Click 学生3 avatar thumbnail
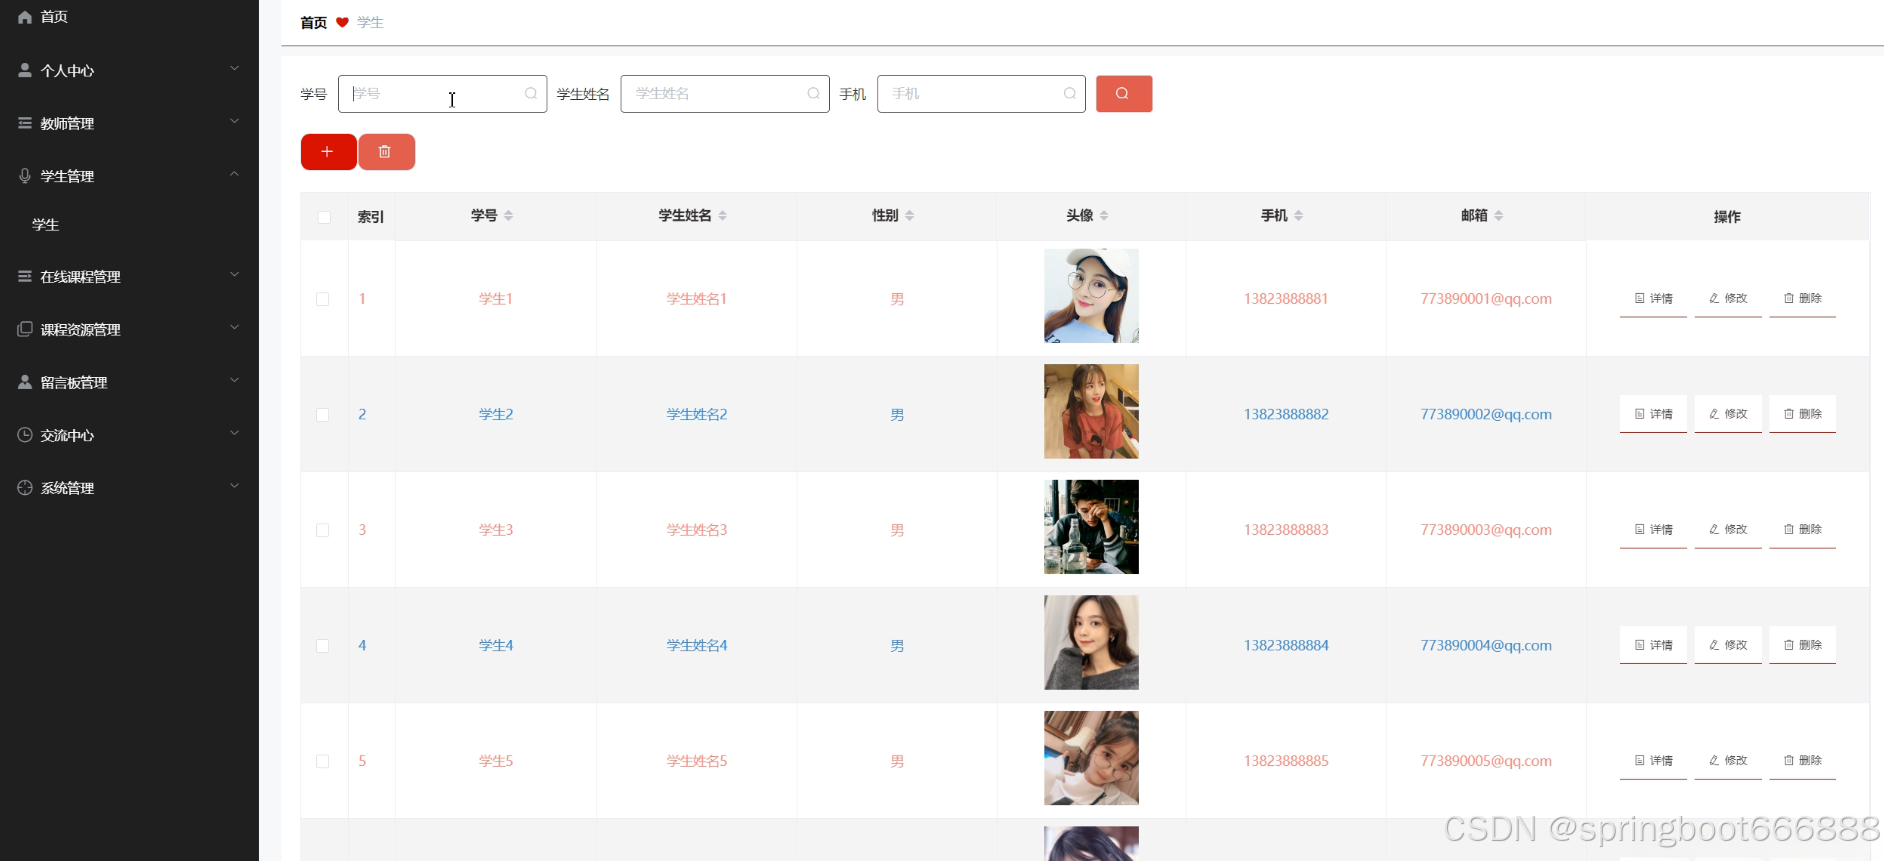The image size is (1884, 861). pos(1091,527)
